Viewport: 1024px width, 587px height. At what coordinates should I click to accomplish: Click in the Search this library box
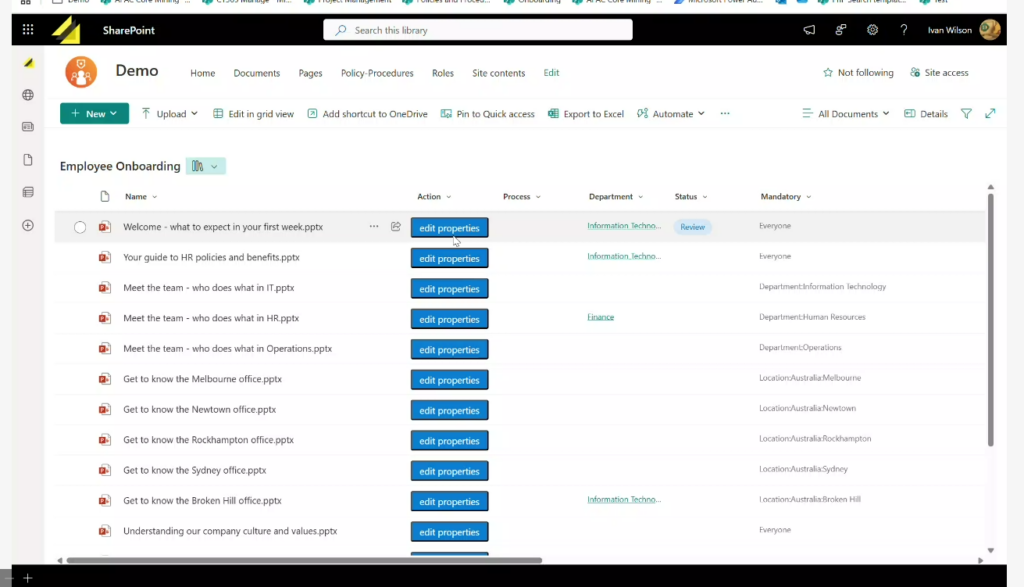click(478, 30)
